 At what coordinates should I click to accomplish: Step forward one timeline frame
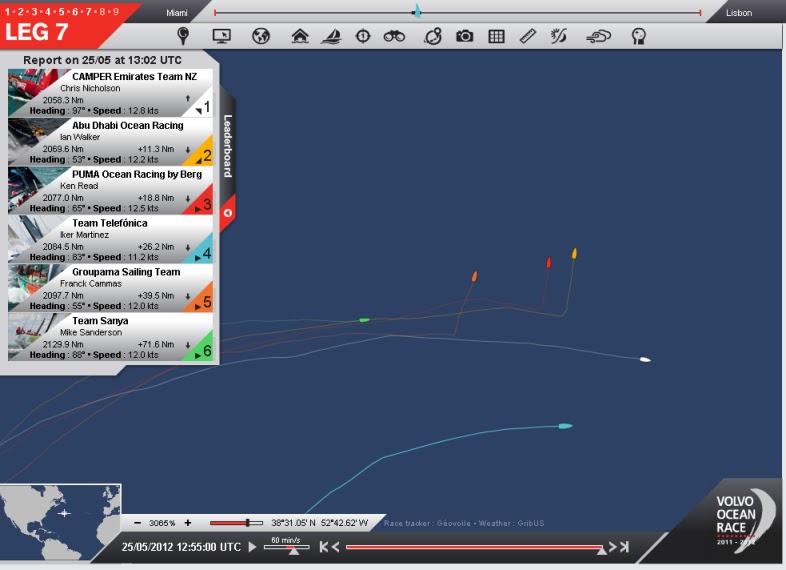[x=613, y=547]
